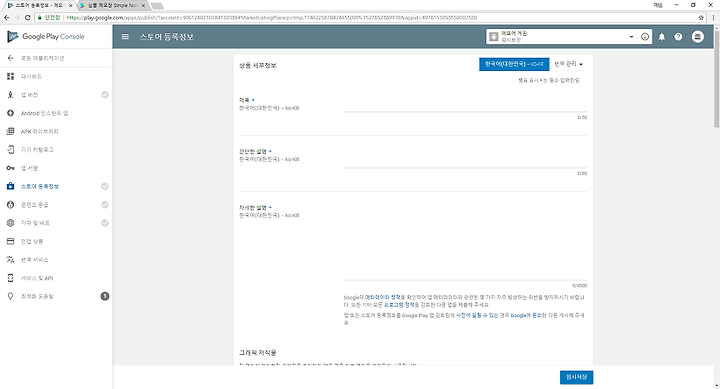Open pricing and distribution globe icon
This screenshot has height=389, width=720.
click(11, 223)
